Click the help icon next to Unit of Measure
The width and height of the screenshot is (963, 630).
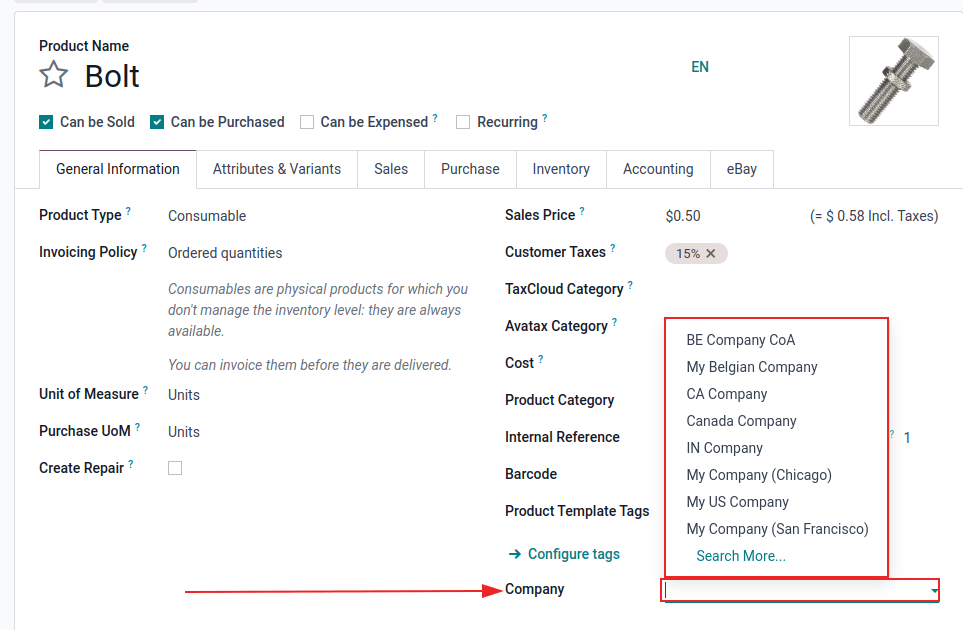[146, 391]
